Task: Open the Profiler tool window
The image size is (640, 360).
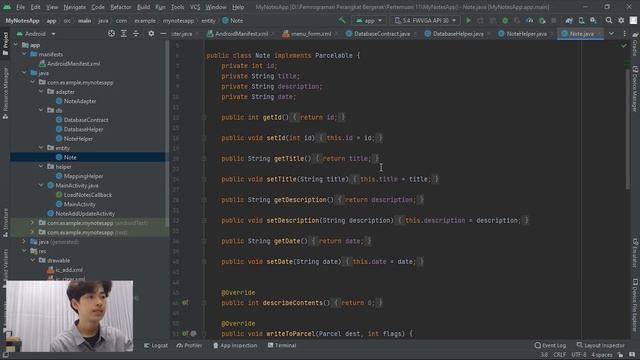Action: pyautogui.click(x=189, y=345)
